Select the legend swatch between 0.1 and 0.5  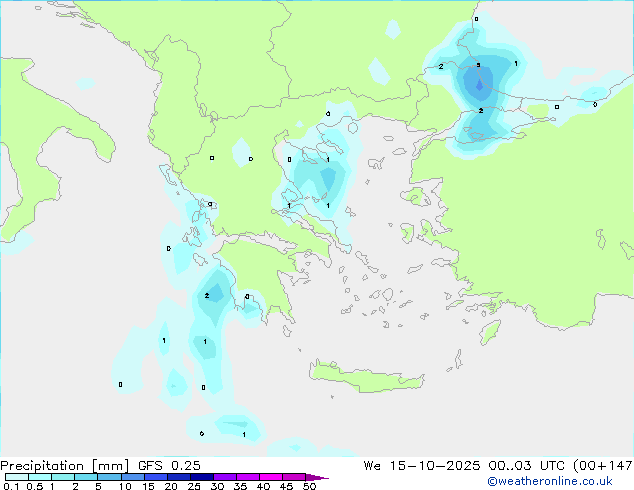point(17,477)
